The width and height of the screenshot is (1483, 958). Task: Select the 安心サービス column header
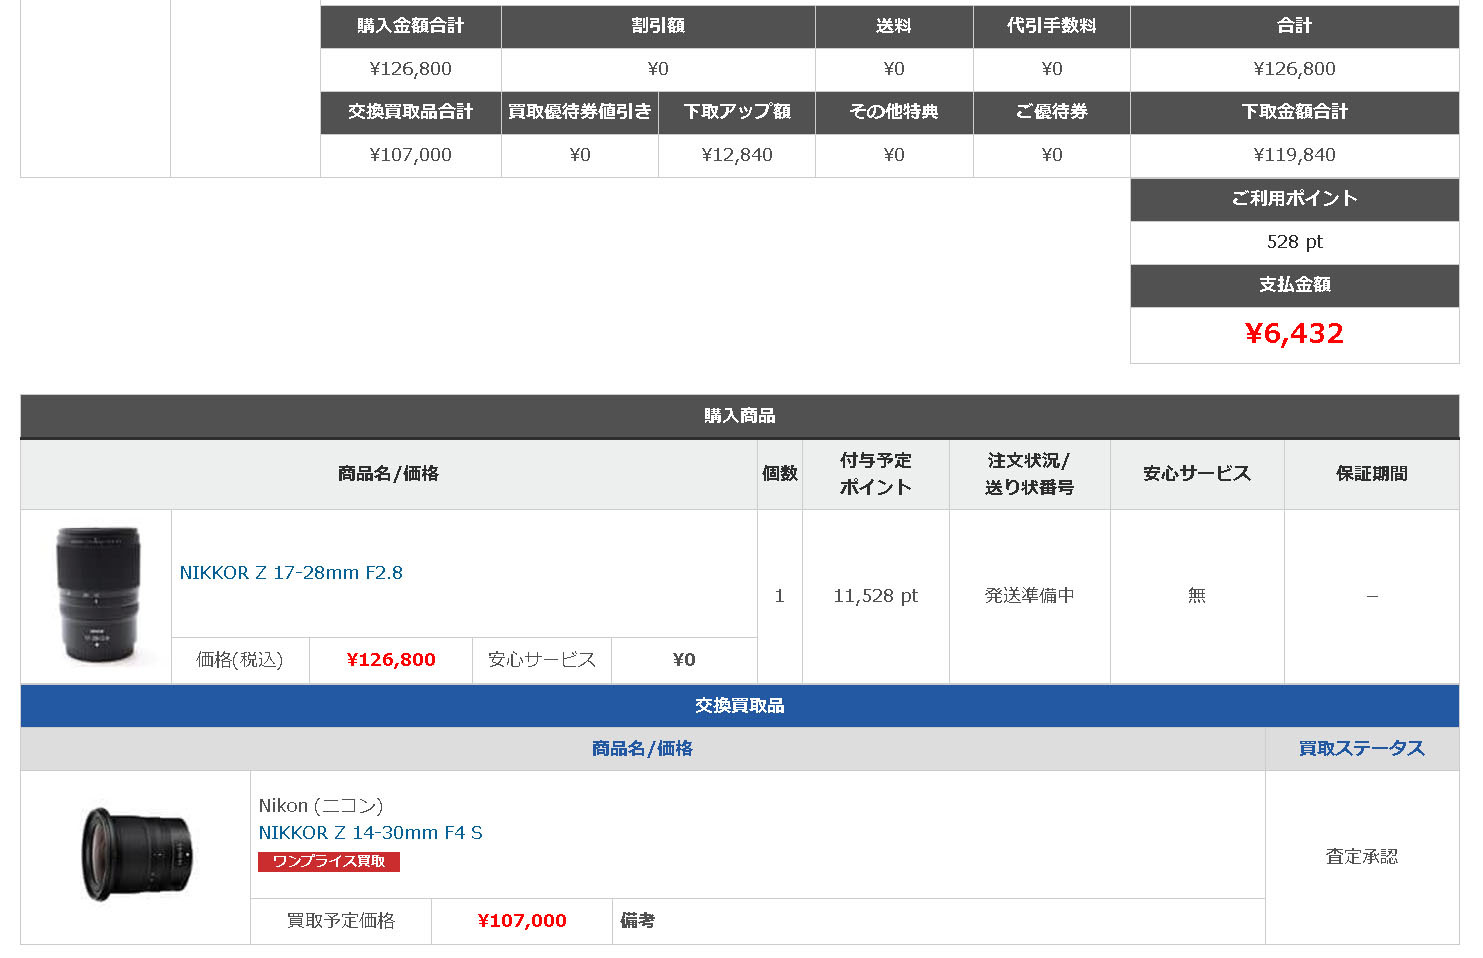[x=1197, y=474]
